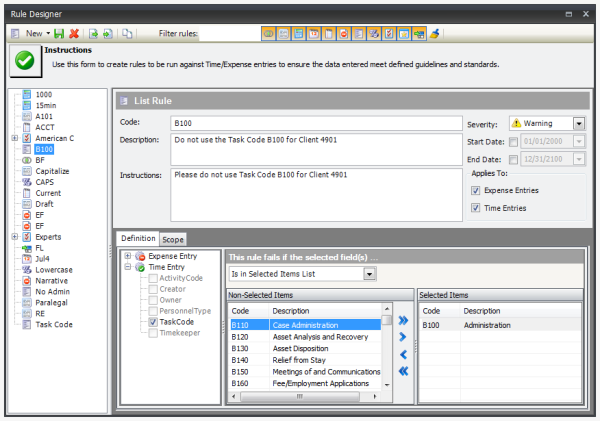Open the Severity dropdown
Screen dimensions: 600x421
point(579,124)
